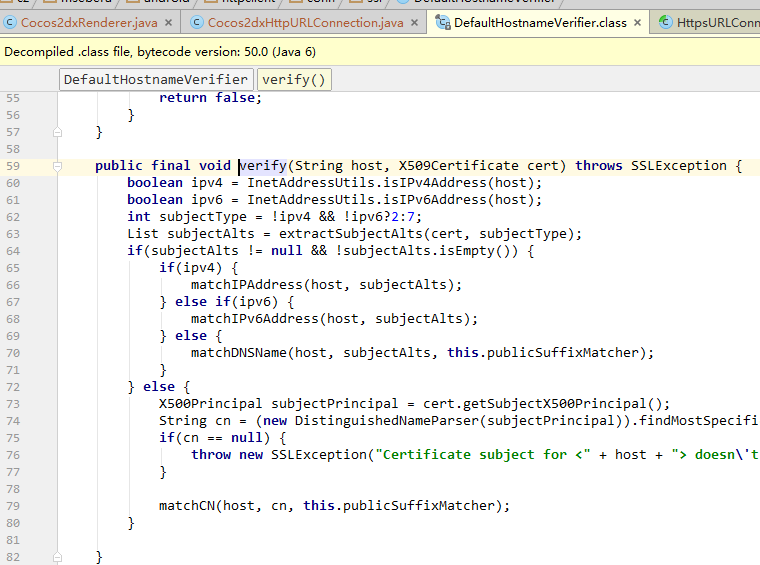
Task: Click Java class icon on Cocos2dxRenderer.java tab
Action: (10, 22)
